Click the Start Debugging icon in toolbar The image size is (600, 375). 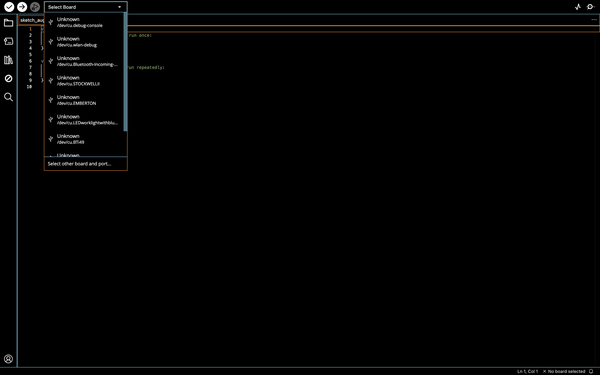click(35, 7)
